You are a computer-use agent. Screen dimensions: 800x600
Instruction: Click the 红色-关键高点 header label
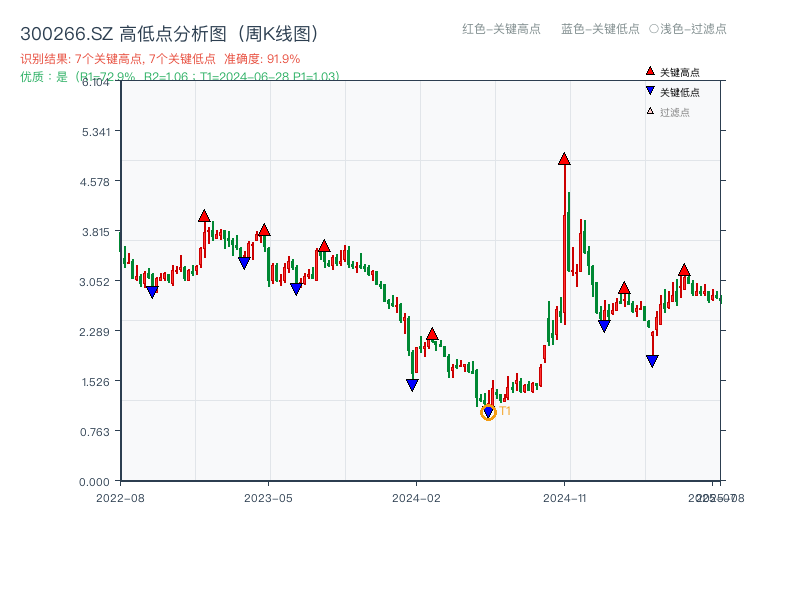pos(501,29)
